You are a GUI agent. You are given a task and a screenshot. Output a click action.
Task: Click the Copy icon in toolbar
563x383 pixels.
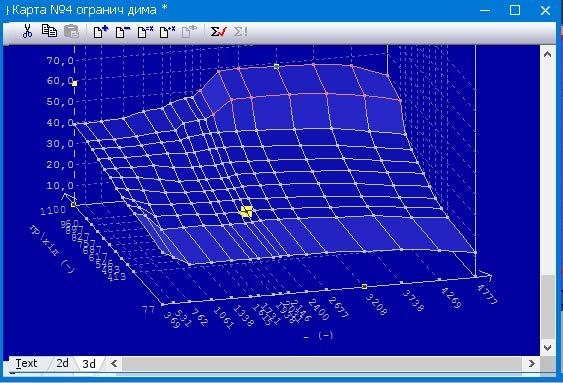coord(49,31)
